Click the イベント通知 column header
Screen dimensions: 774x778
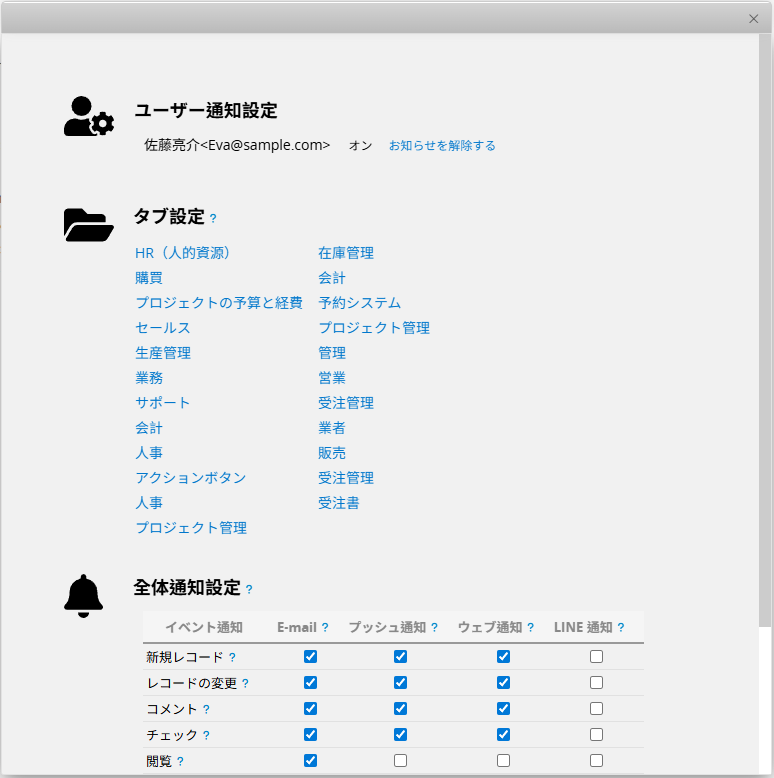(204, 627)
